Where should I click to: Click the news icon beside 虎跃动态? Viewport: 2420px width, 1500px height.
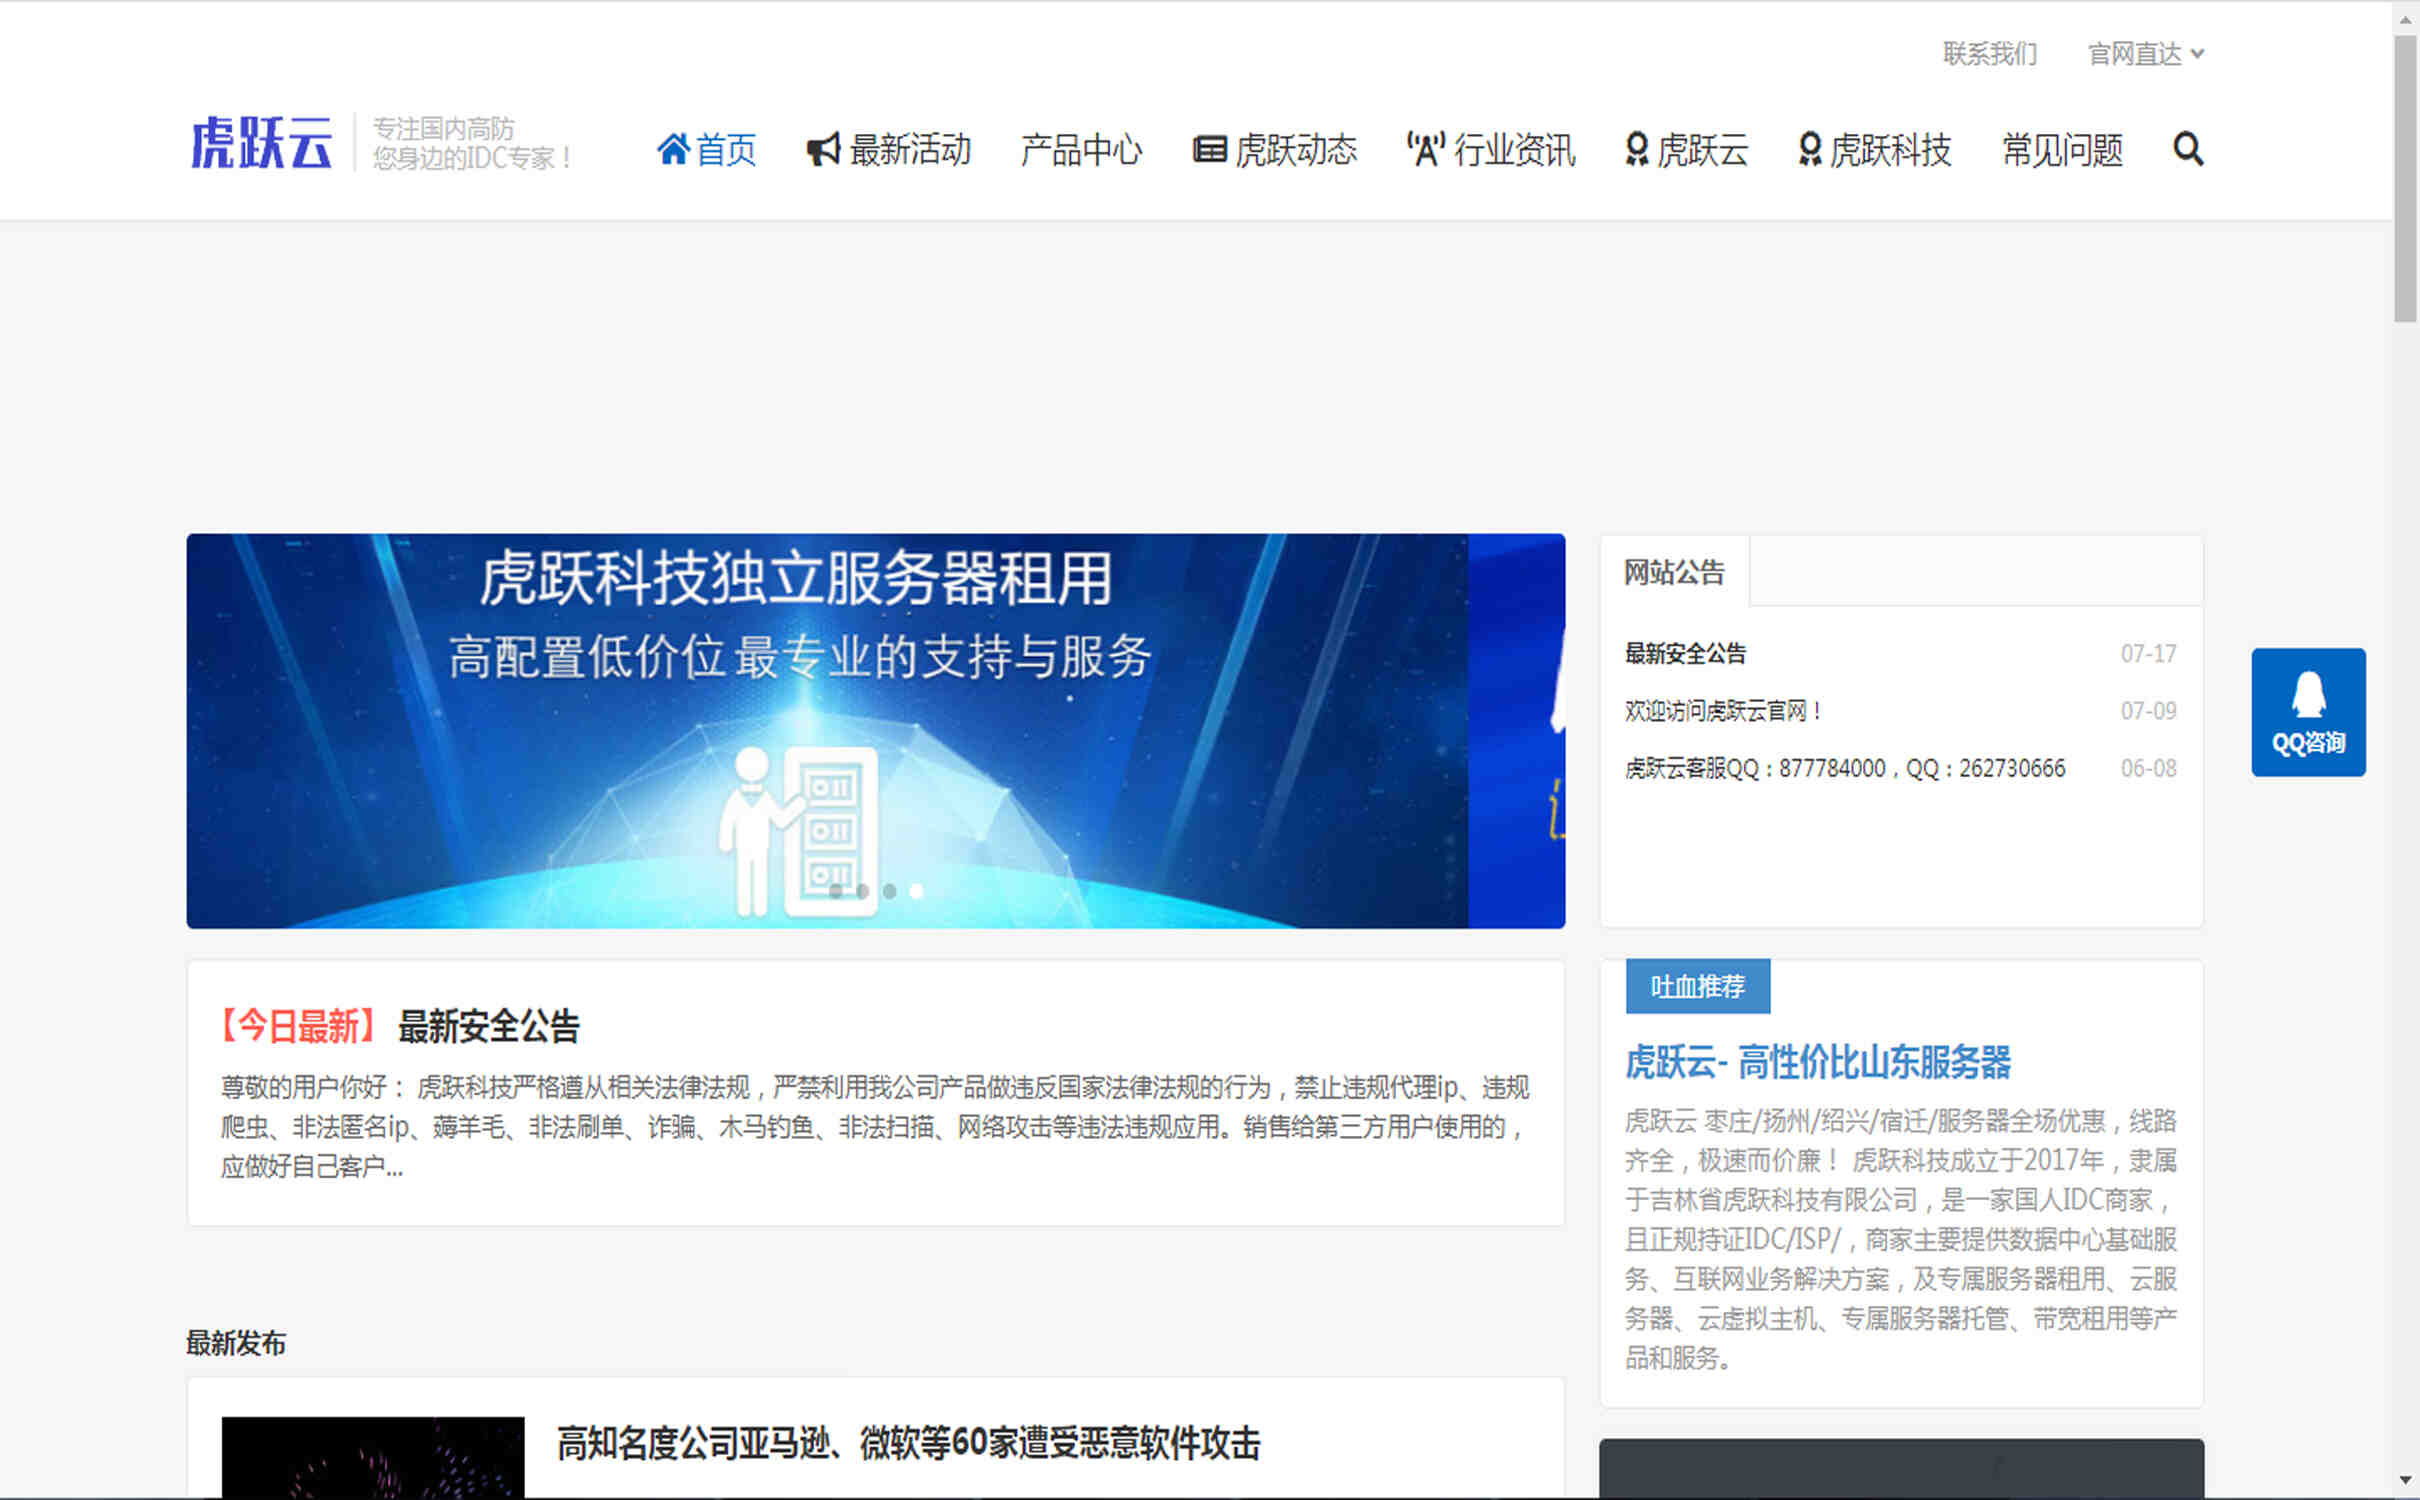coord(1210,149)
